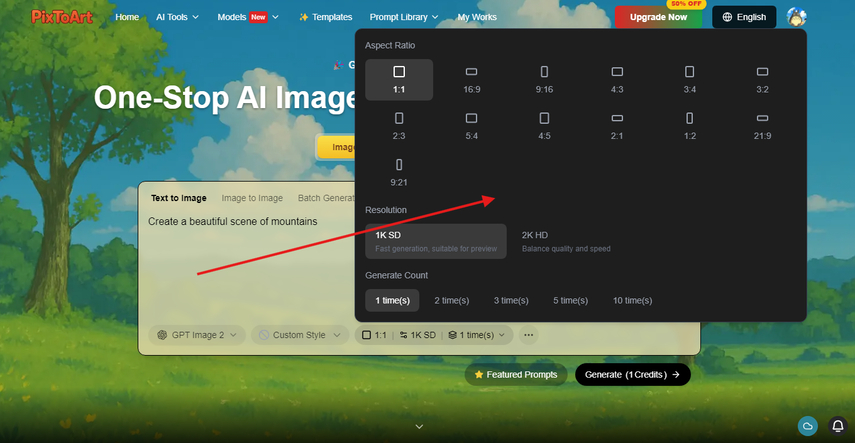Choose the 5:4 aspect ratio
This screenshot has width=855, height=443.
coord(472,126)
